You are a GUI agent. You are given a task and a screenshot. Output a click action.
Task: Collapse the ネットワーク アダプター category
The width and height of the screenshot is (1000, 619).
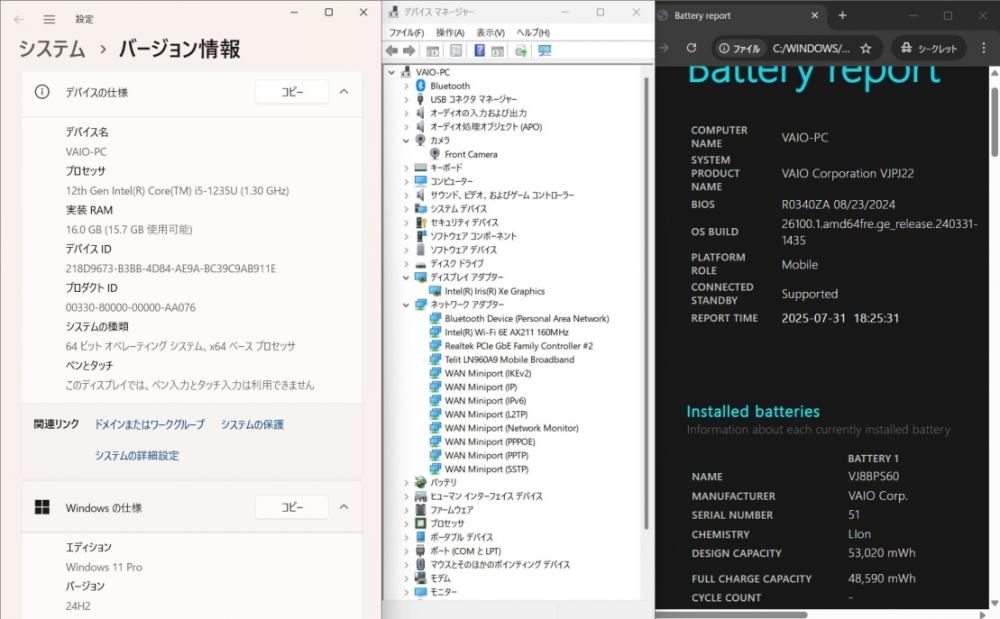point(406,305)
